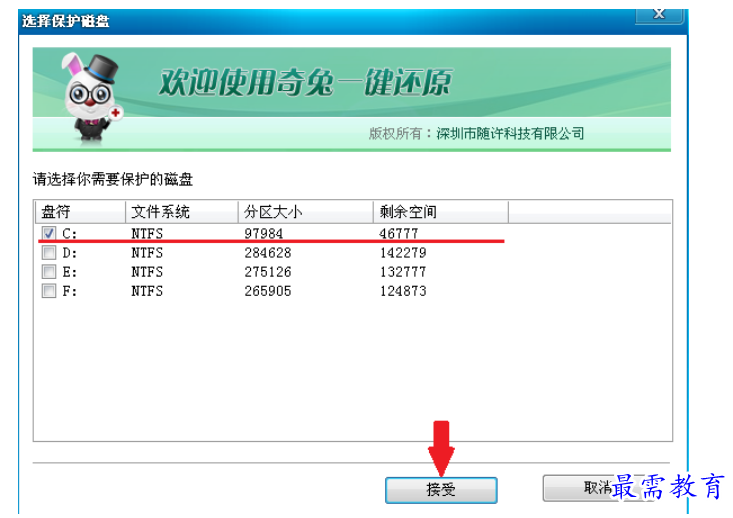The height and width of the screenshot is (518, 733).
Task: Click the F: drive letter label
Action: click(x=70, y=291)
